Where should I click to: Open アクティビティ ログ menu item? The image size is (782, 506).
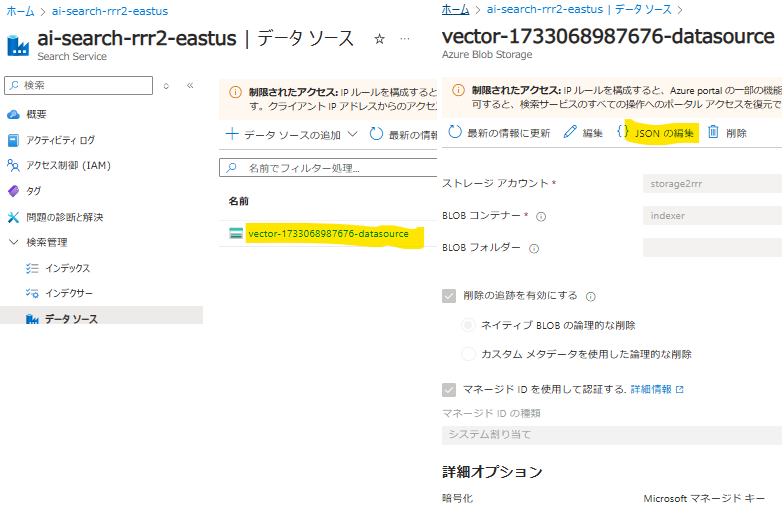pyautogui.click(x=60, y=141)
